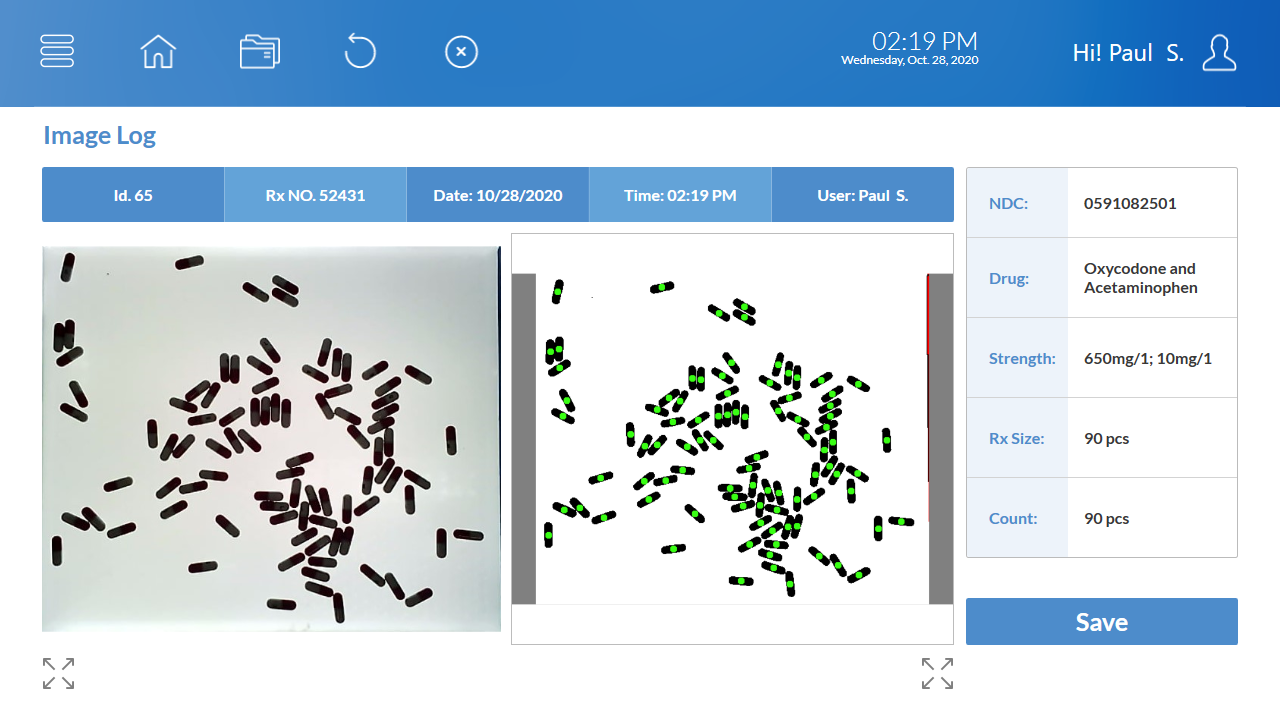Image resolution: width=1280 pixels, height=720 pixels.
Task: Open the user profile icon
Action: coord(1219,53)
